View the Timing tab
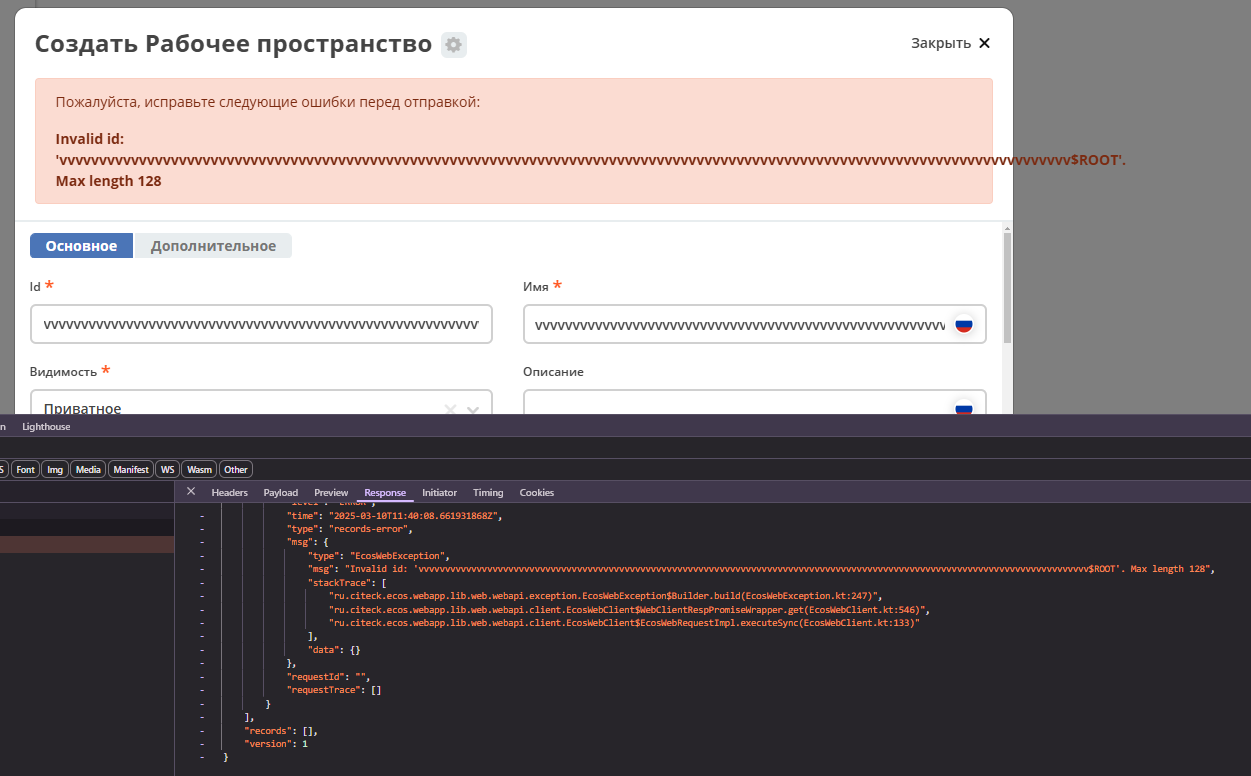 click(488, 492)
